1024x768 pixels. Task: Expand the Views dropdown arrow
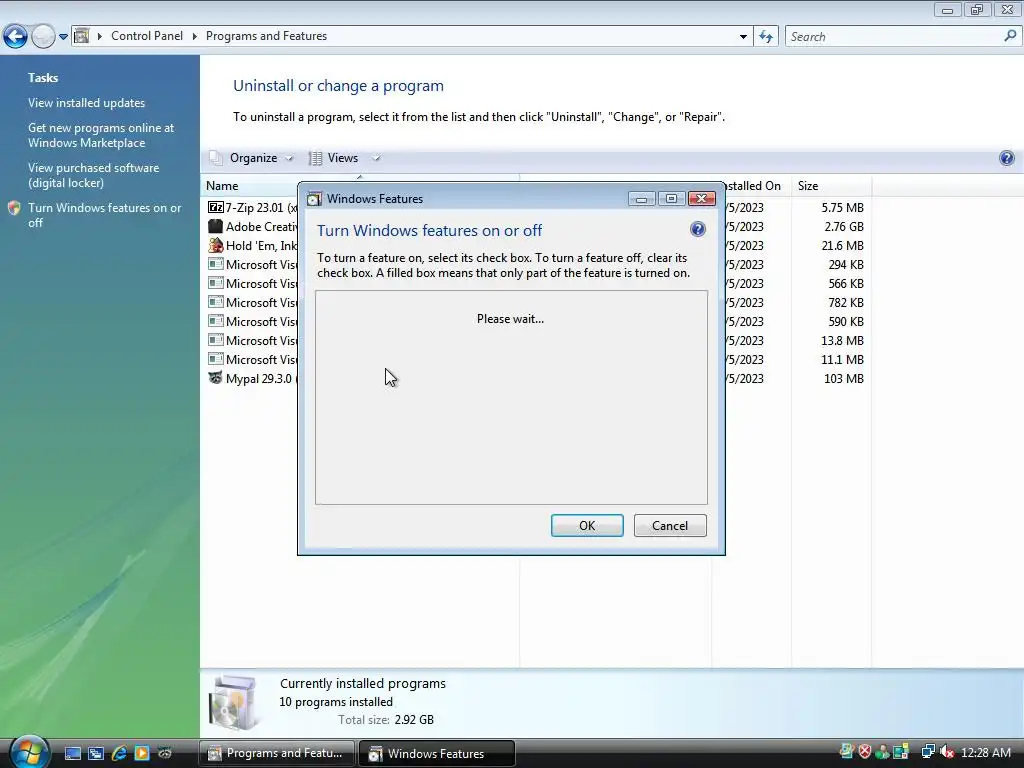point(376,158)
